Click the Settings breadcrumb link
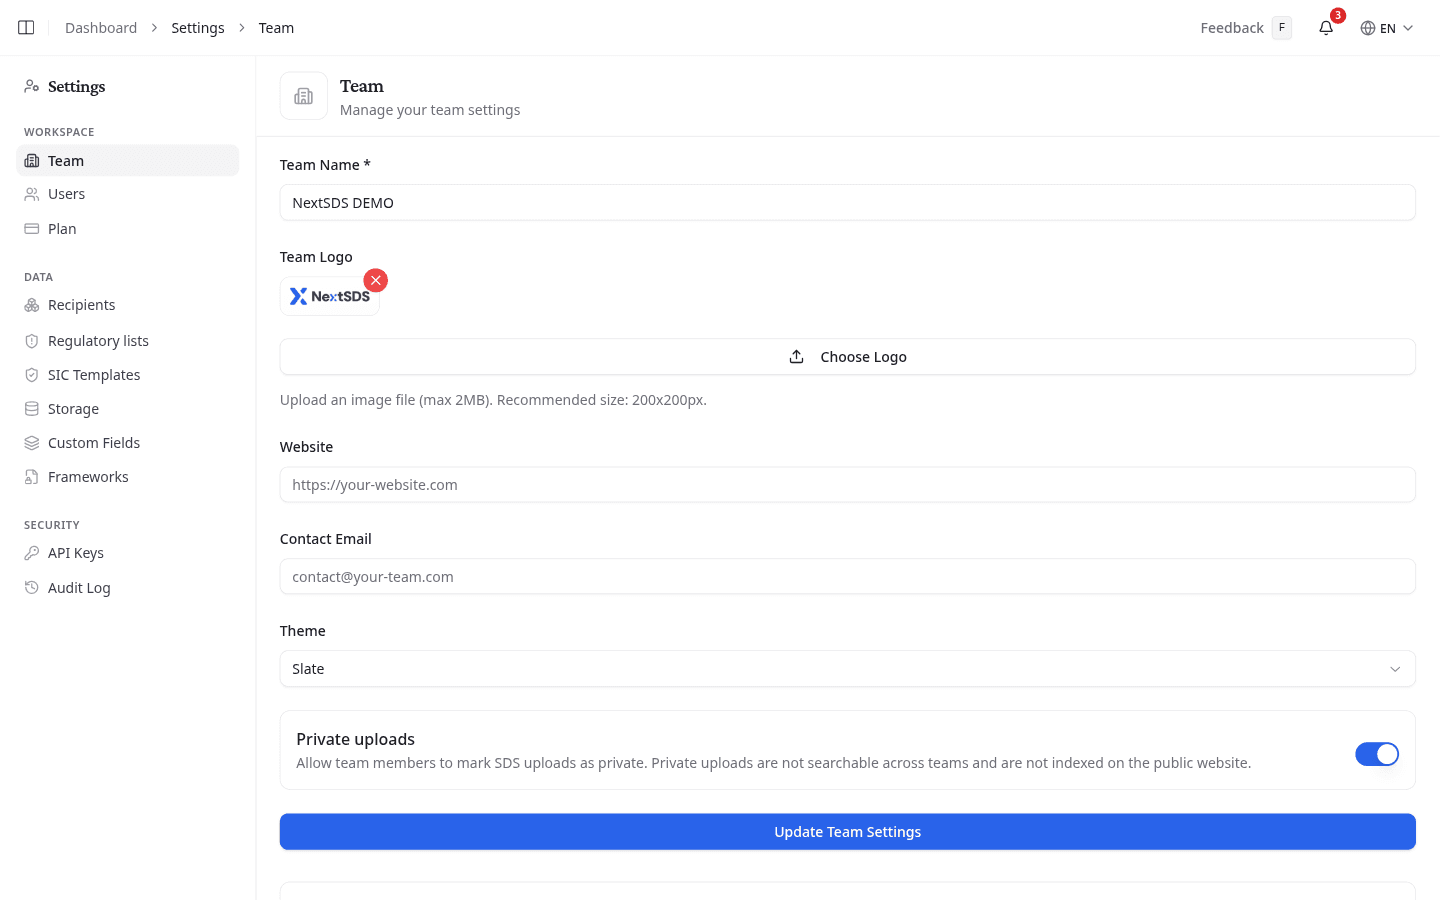 [x=198, y=28]
